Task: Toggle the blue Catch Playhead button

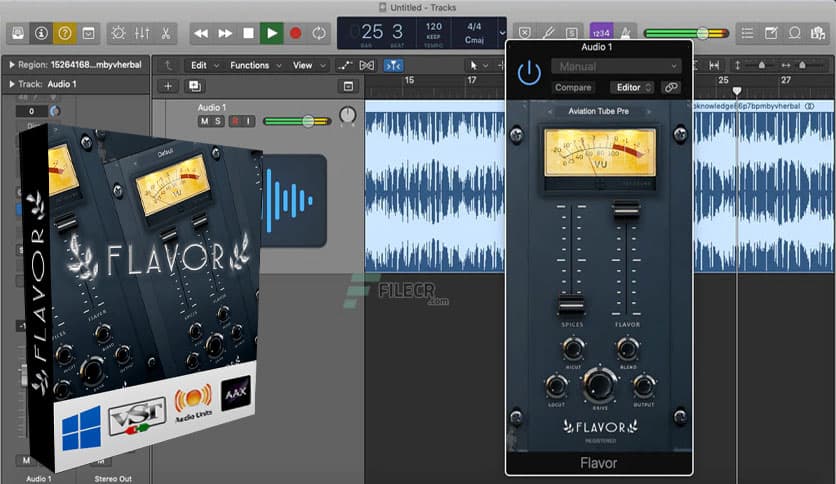Action: [393, 65]
